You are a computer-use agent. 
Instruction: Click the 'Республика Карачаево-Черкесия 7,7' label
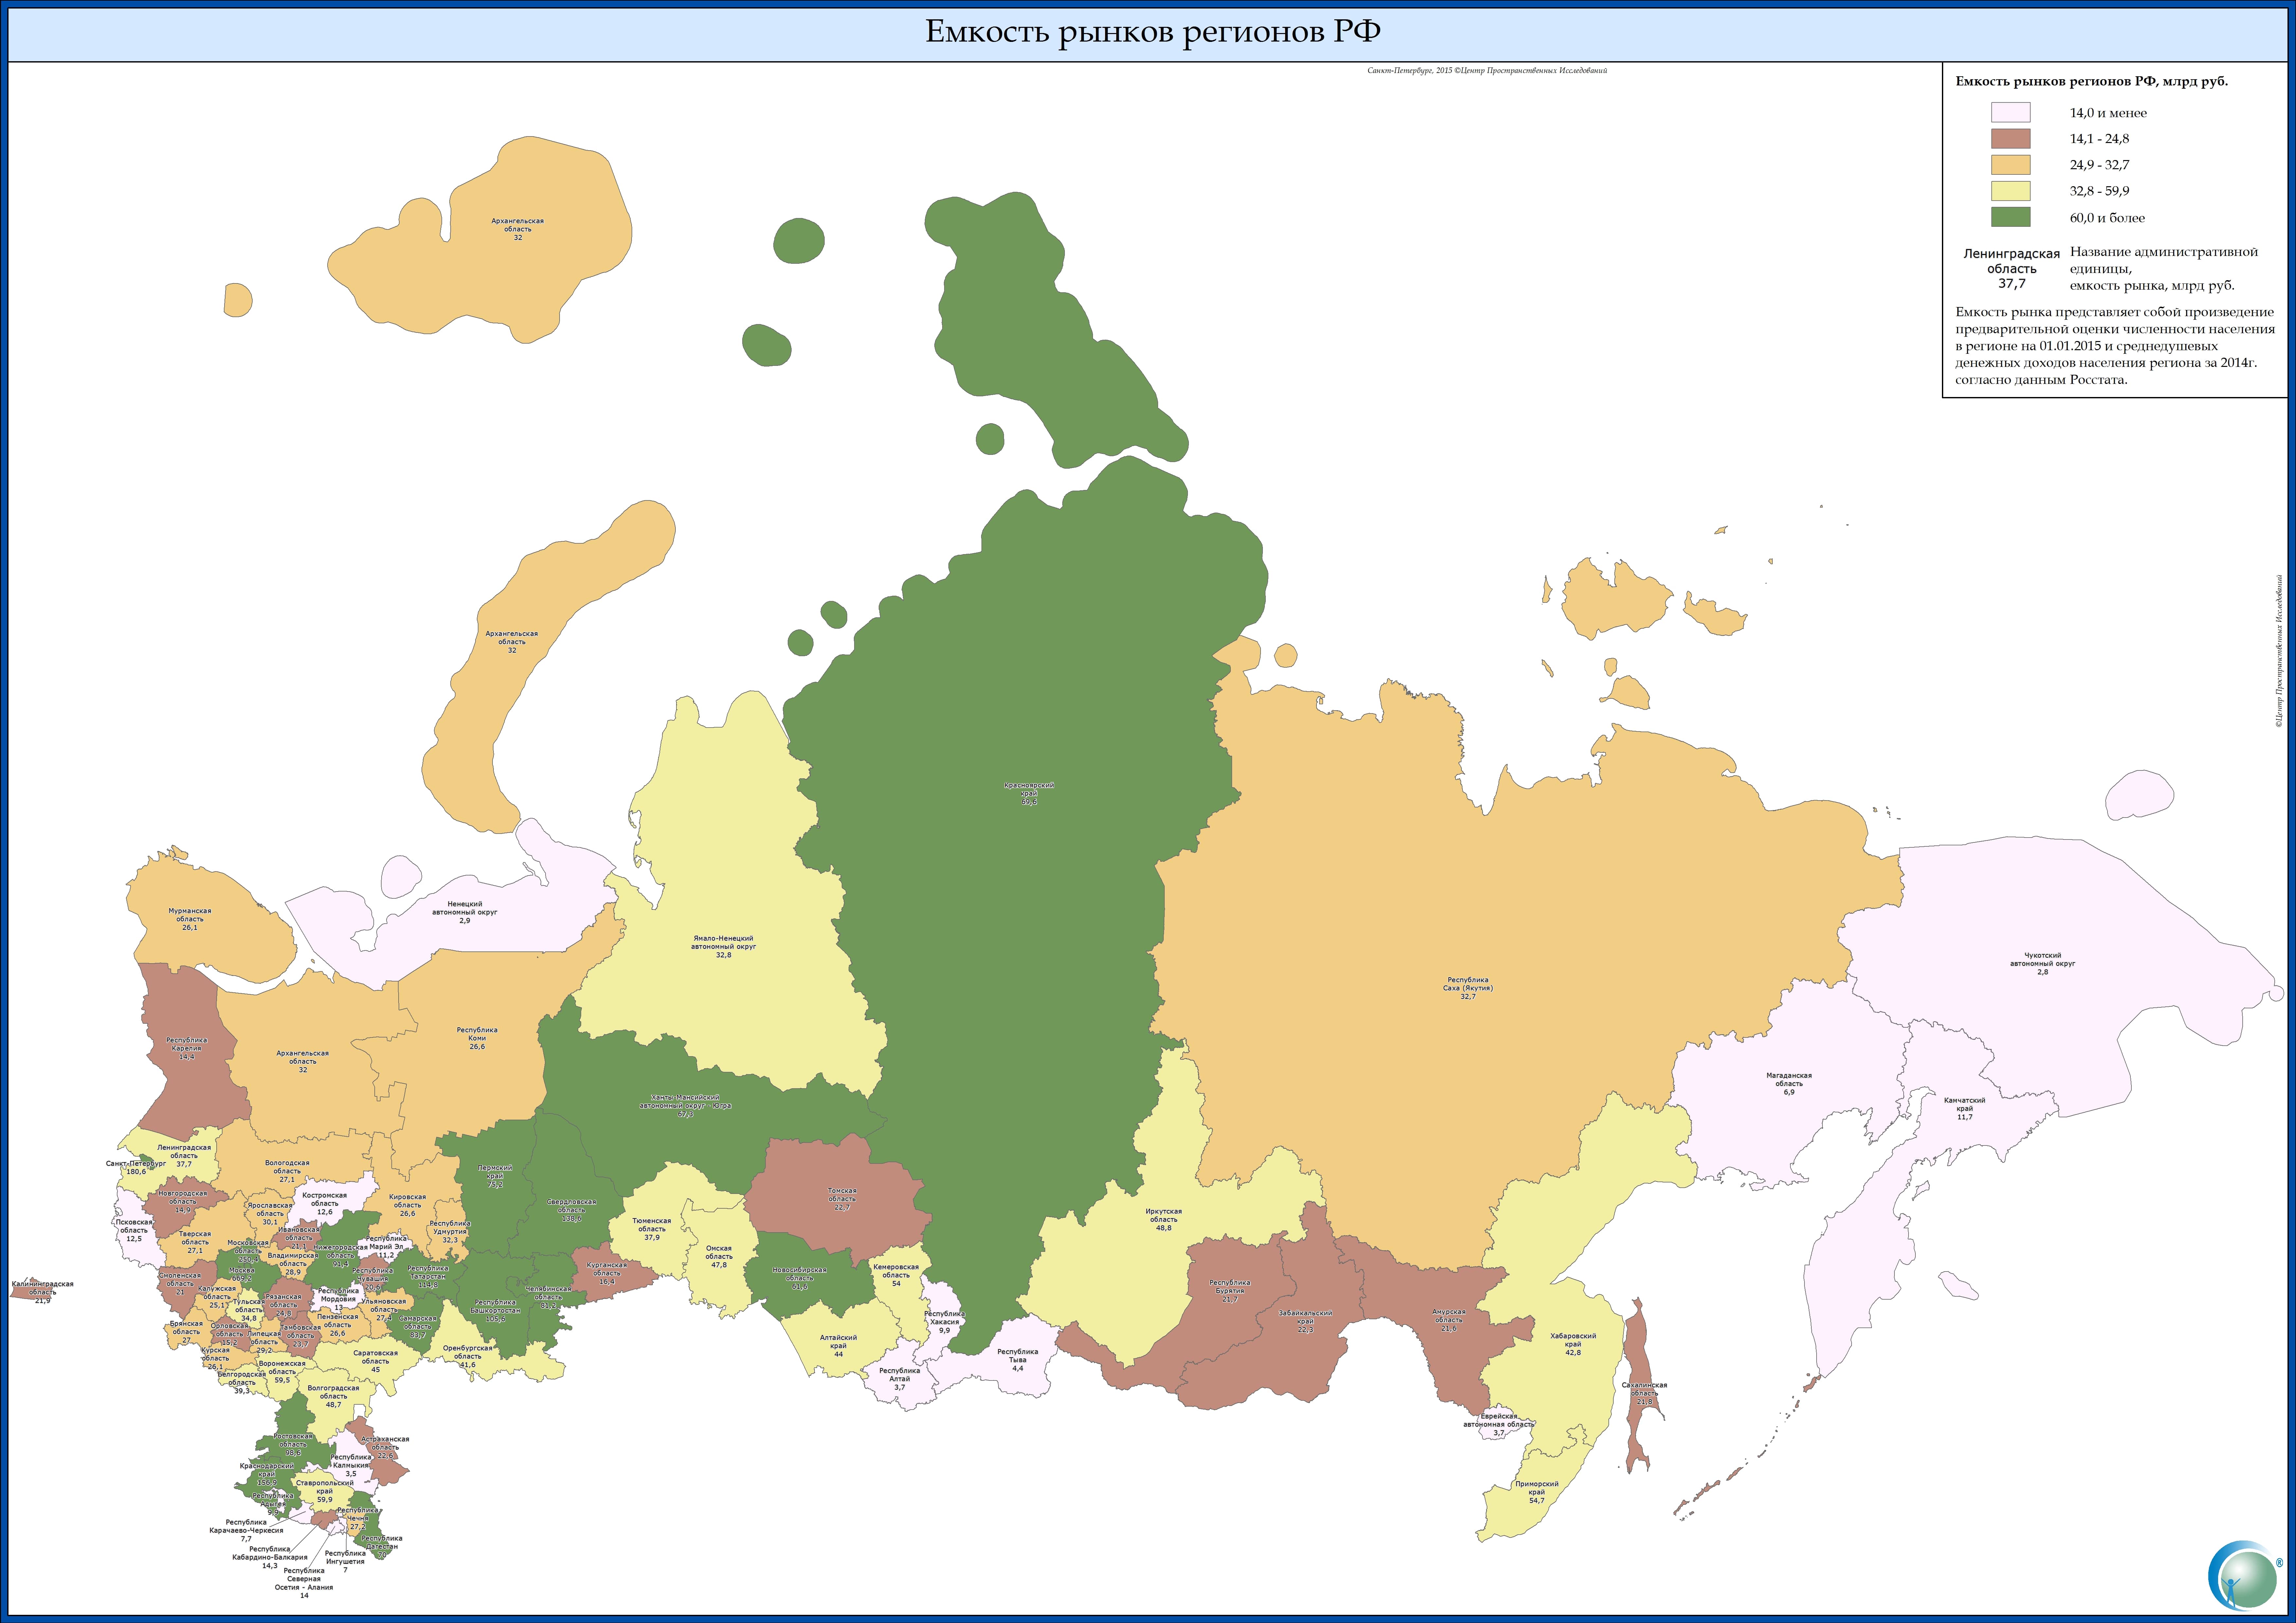pos(246,1530)
